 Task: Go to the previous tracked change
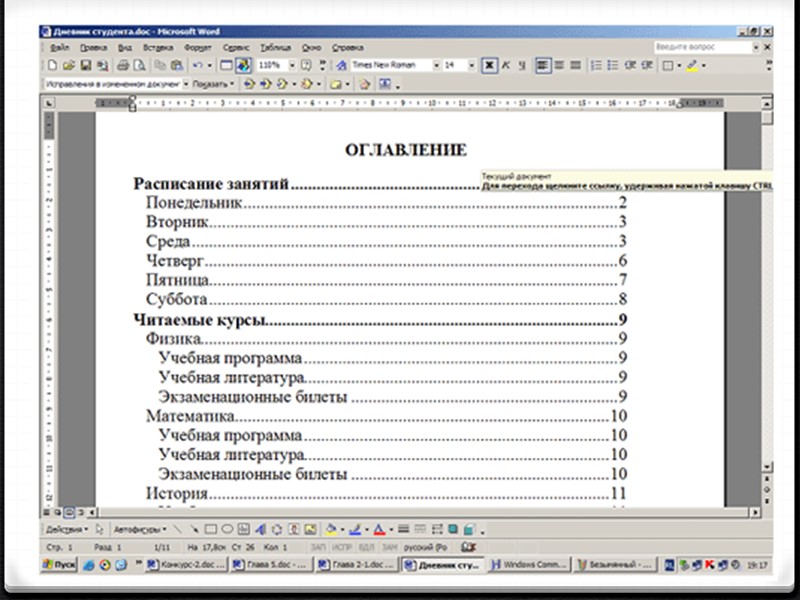click(x=249, y=84)
